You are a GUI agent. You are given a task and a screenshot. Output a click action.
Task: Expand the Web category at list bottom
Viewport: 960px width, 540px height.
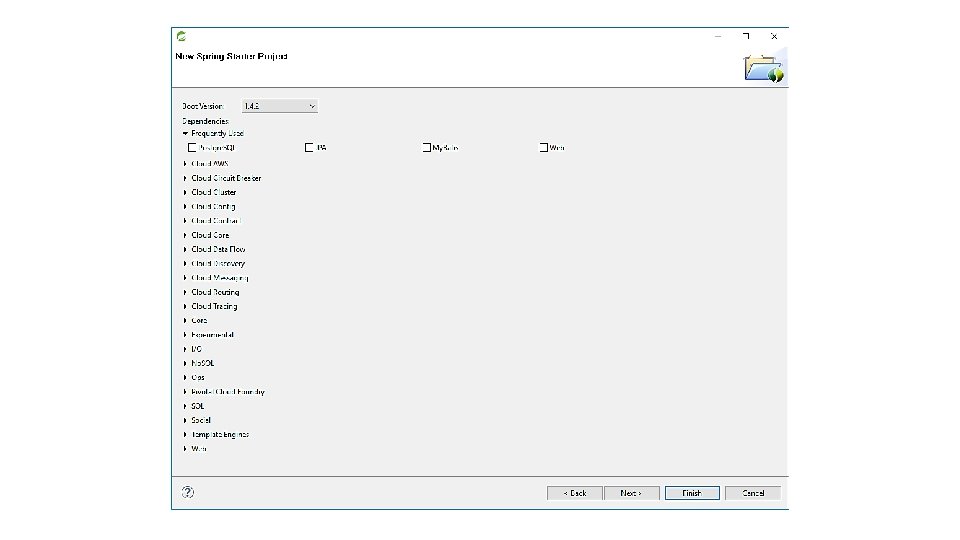click(185, 449)
